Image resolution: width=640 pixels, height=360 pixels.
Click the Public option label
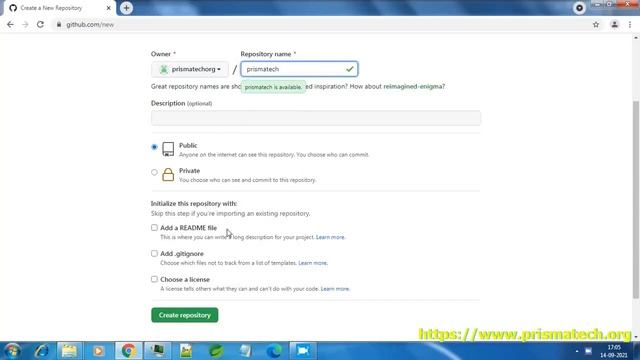[x=188, y=145]
